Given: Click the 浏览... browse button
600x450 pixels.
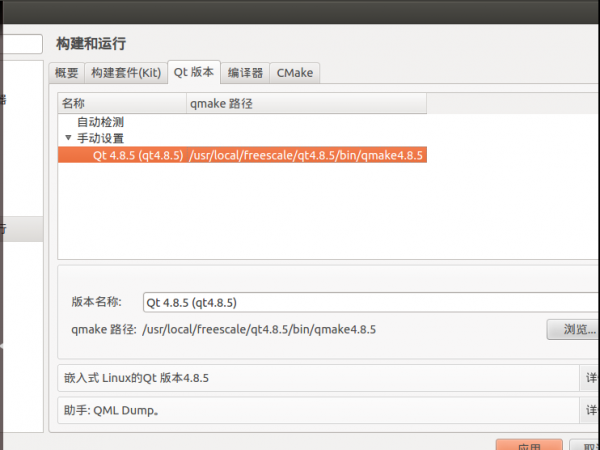Looking at the screenshot, I should pos(574,329).
